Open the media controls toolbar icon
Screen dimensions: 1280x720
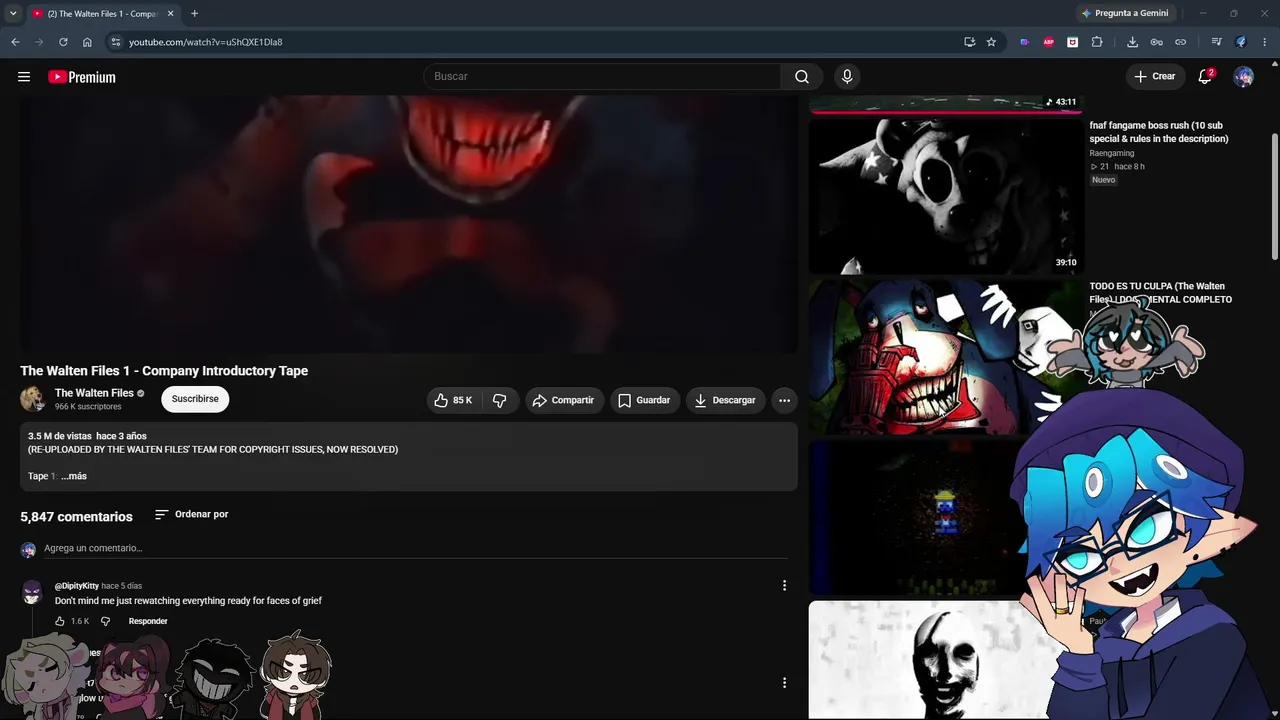(1216, 42)
